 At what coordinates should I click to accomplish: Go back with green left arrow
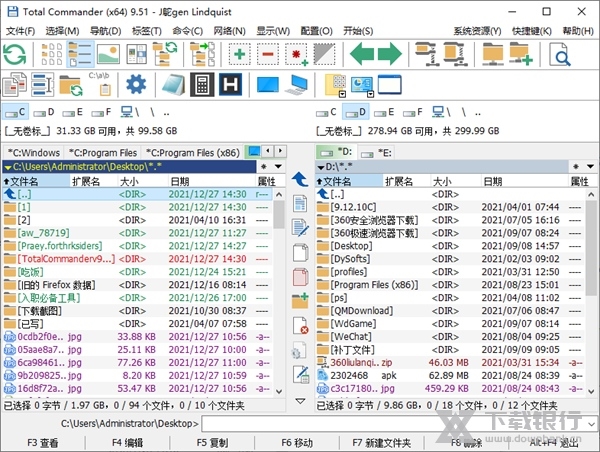tap(362, 54)
